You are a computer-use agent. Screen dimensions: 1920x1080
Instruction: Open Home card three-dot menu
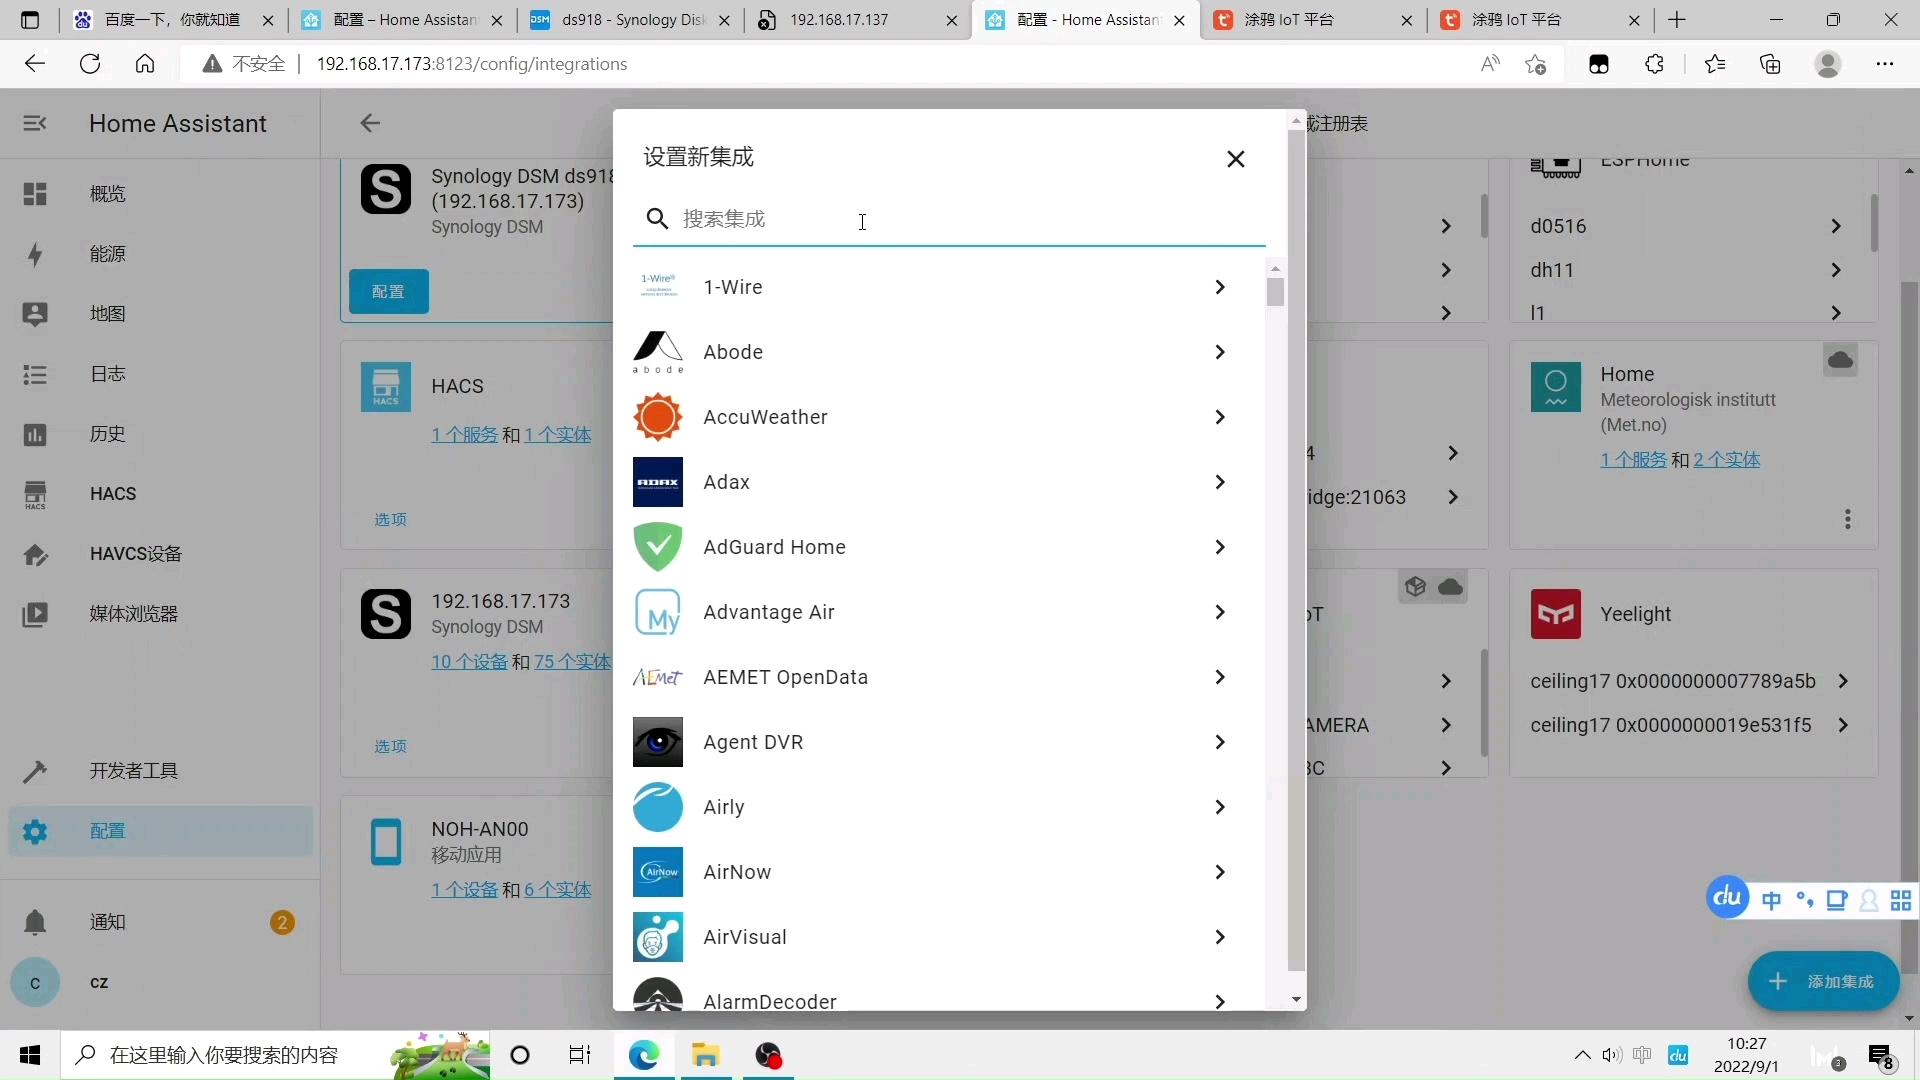click(1848, 520)
